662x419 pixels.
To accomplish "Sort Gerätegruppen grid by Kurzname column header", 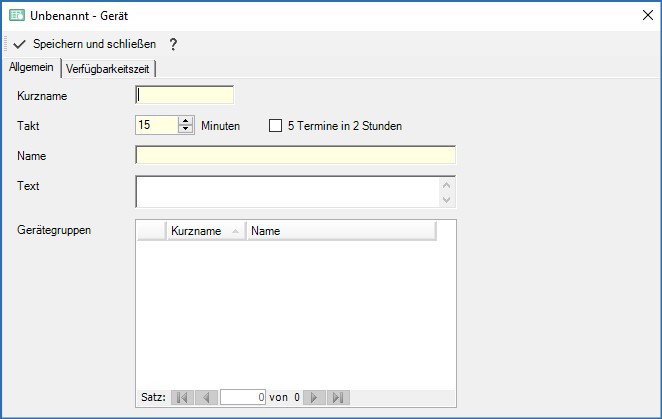I will (x=205, y=231).
